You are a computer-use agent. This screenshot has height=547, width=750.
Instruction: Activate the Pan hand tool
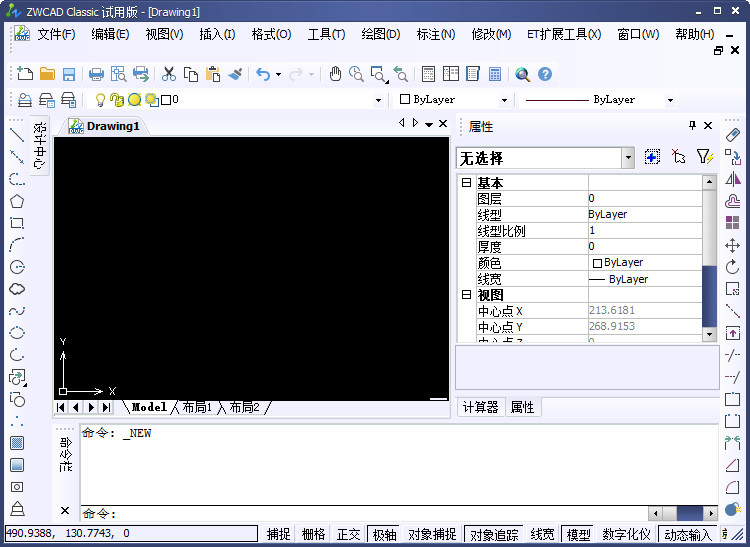(x=335, y=74)
